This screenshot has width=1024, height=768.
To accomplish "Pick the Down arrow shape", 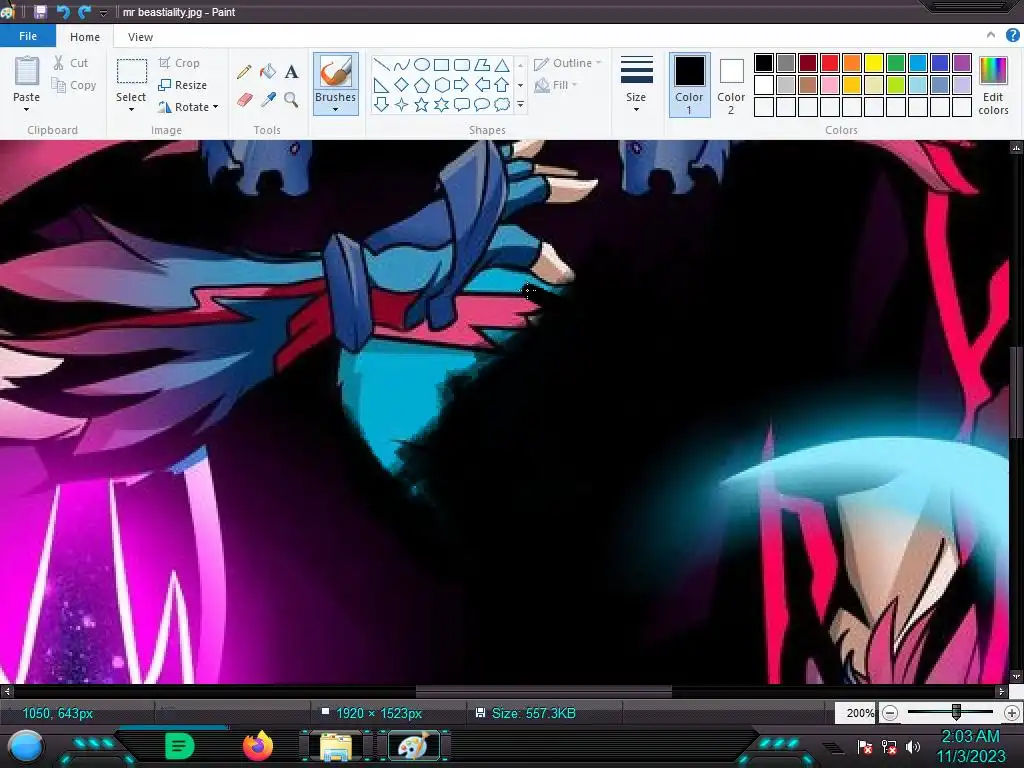I will point(381,104).
